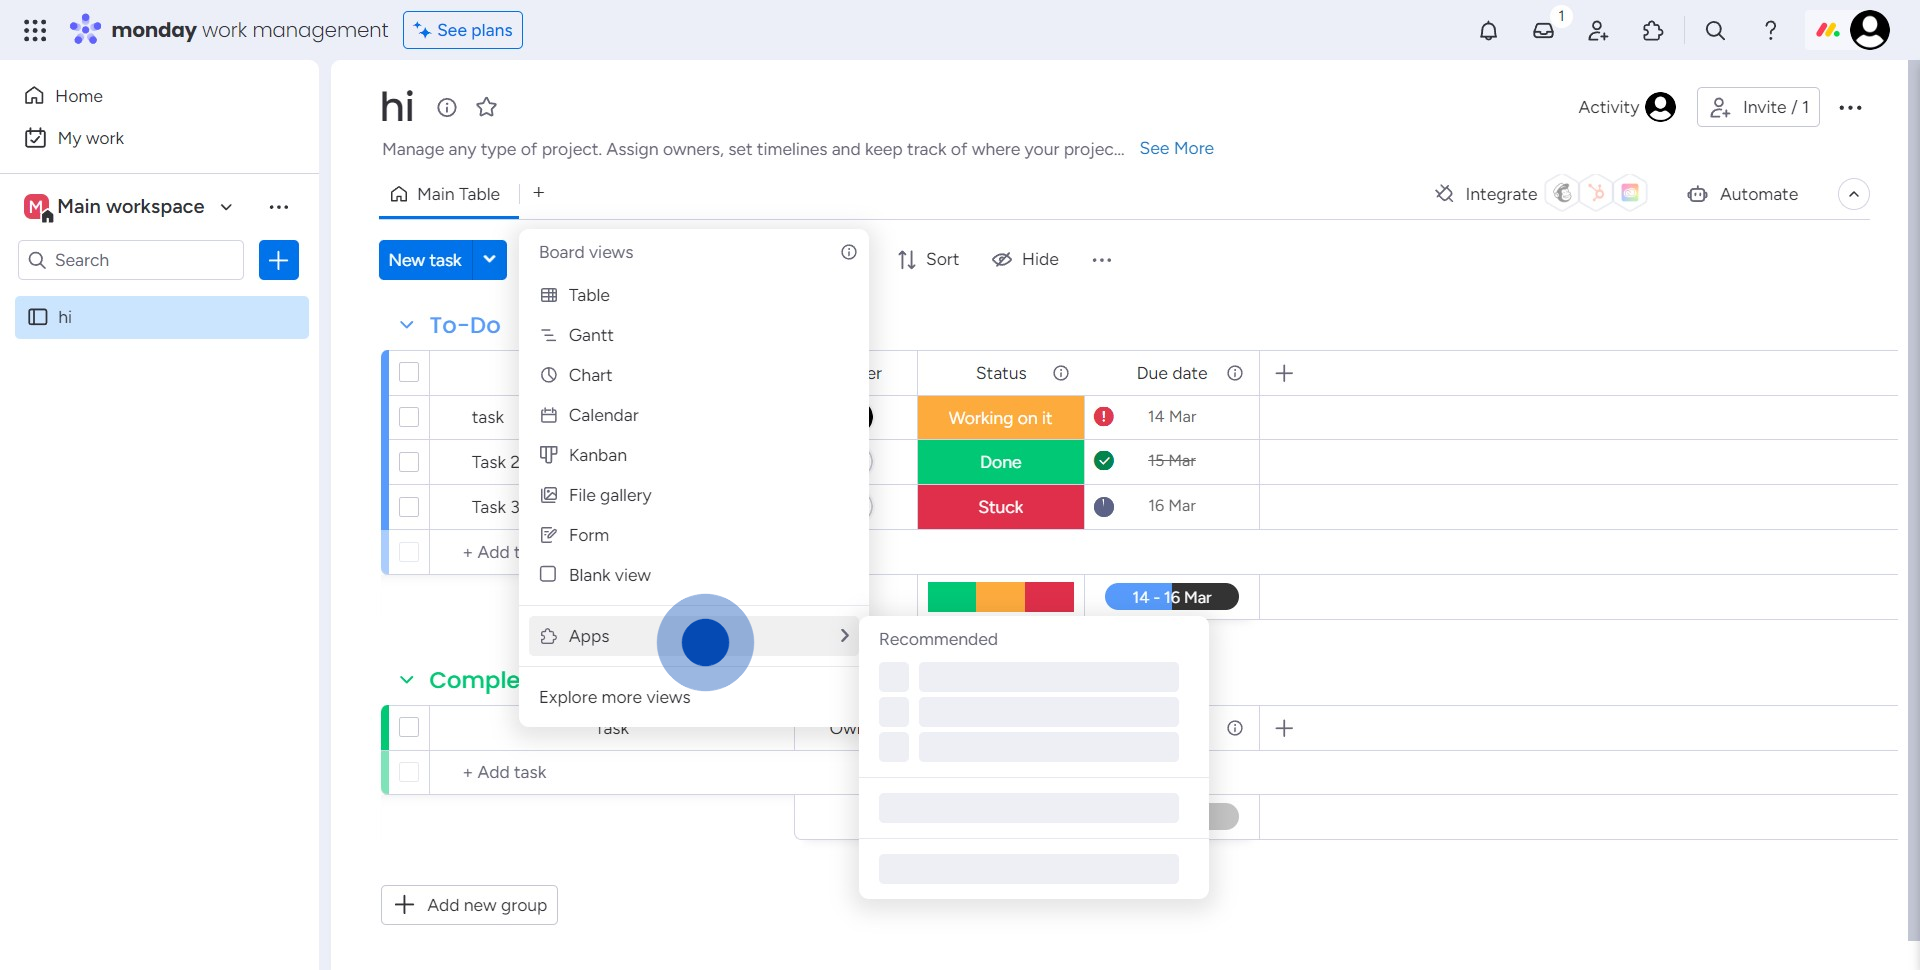Select Calendar view in the menu

tap(603, 415)
